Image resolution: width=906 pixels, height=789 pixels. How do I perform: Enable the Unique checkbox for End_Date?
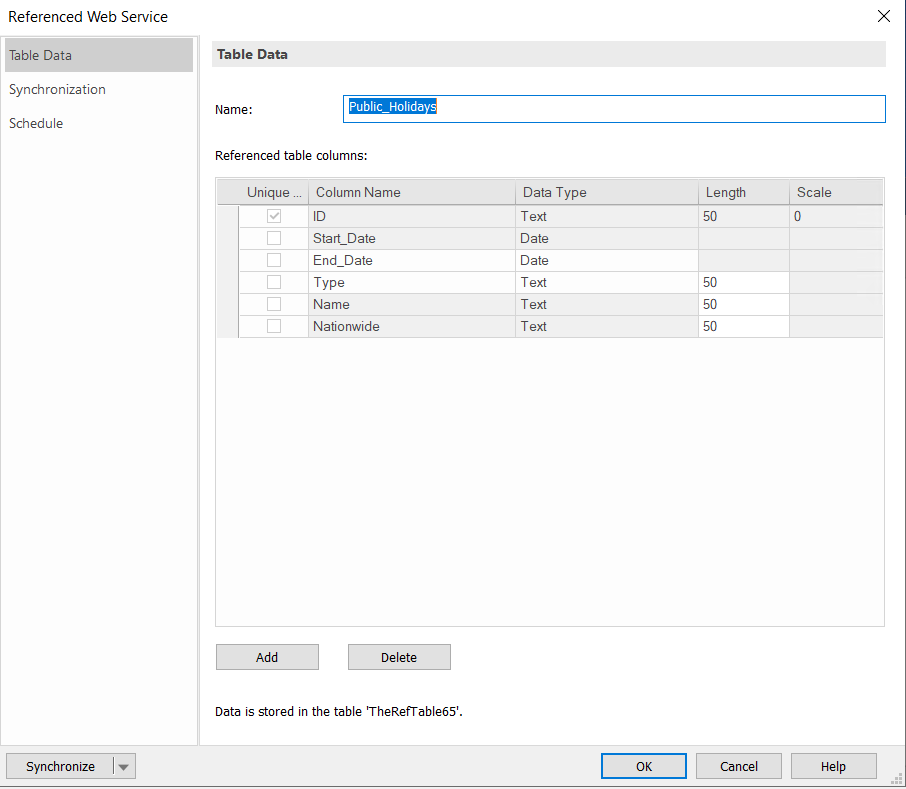274,260
